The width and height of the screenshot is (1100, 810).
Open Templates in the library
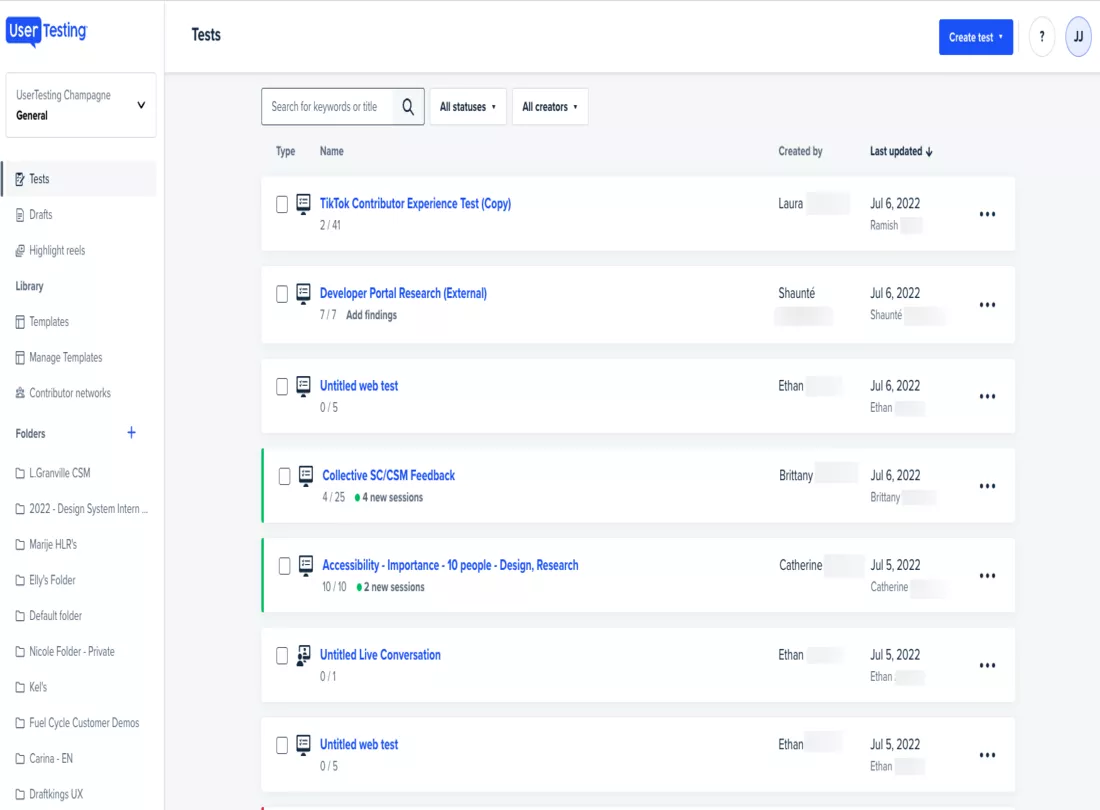(49, 322)
